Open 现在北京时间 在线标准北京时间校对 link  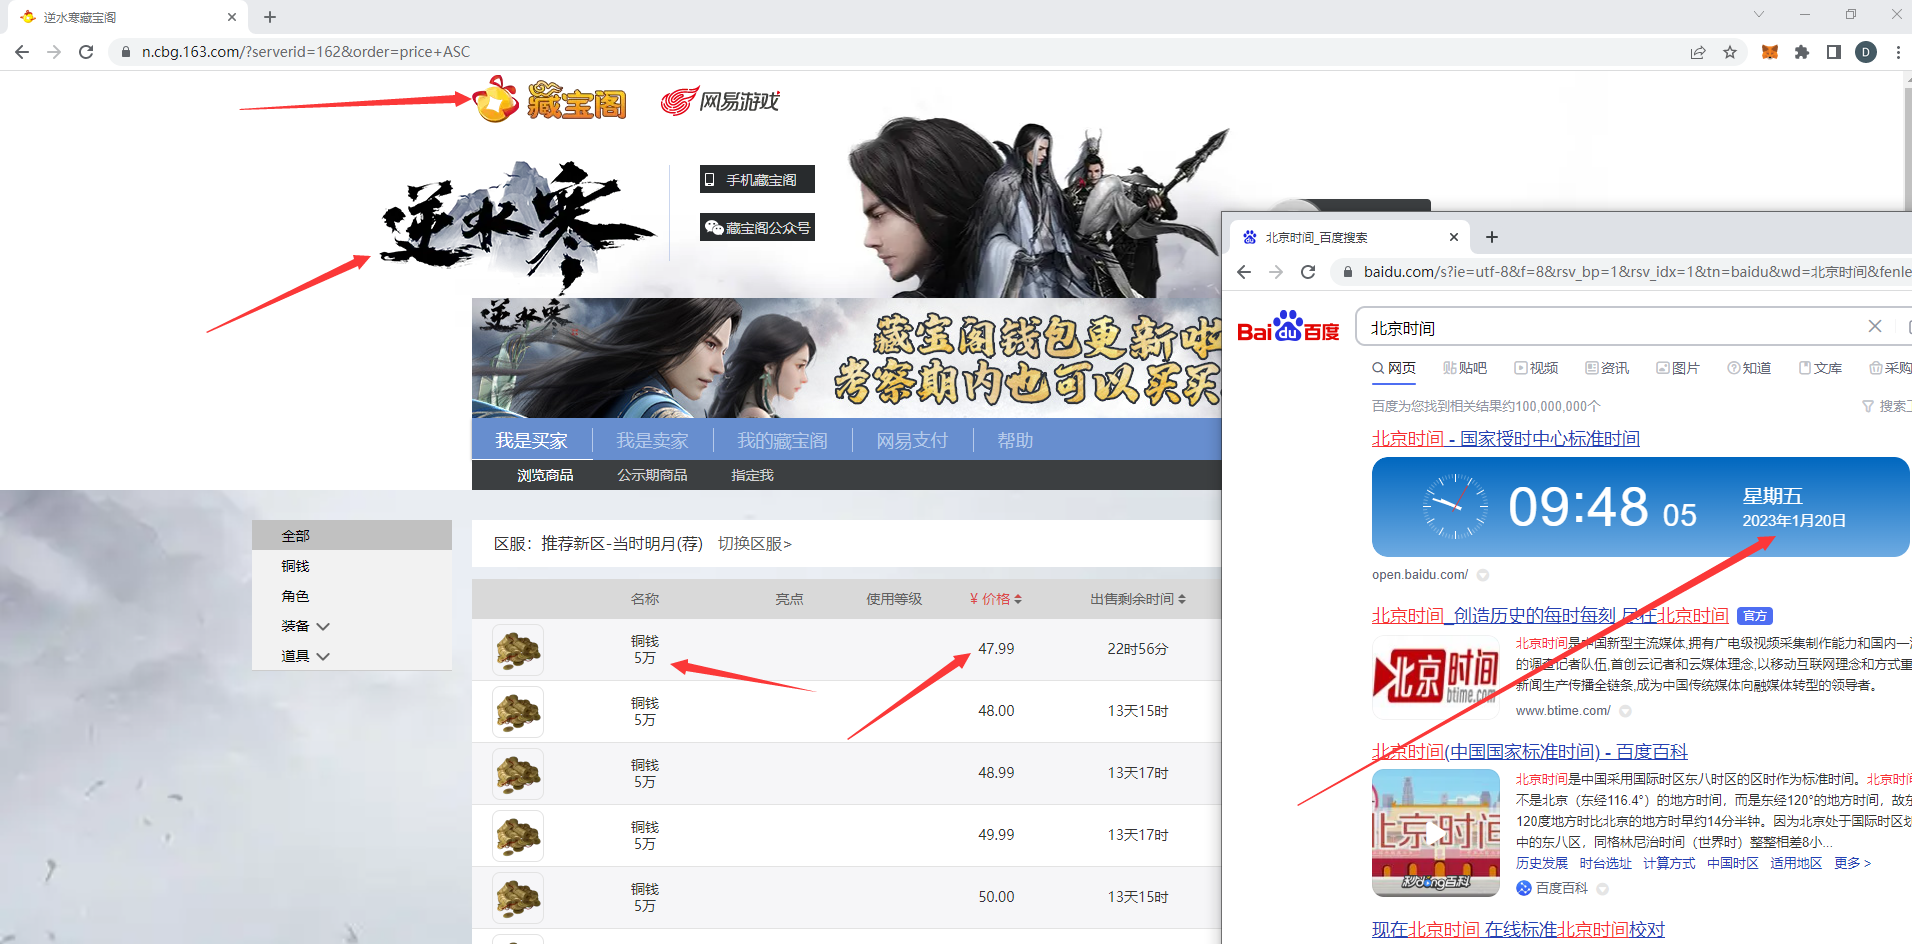(1518, 930)
